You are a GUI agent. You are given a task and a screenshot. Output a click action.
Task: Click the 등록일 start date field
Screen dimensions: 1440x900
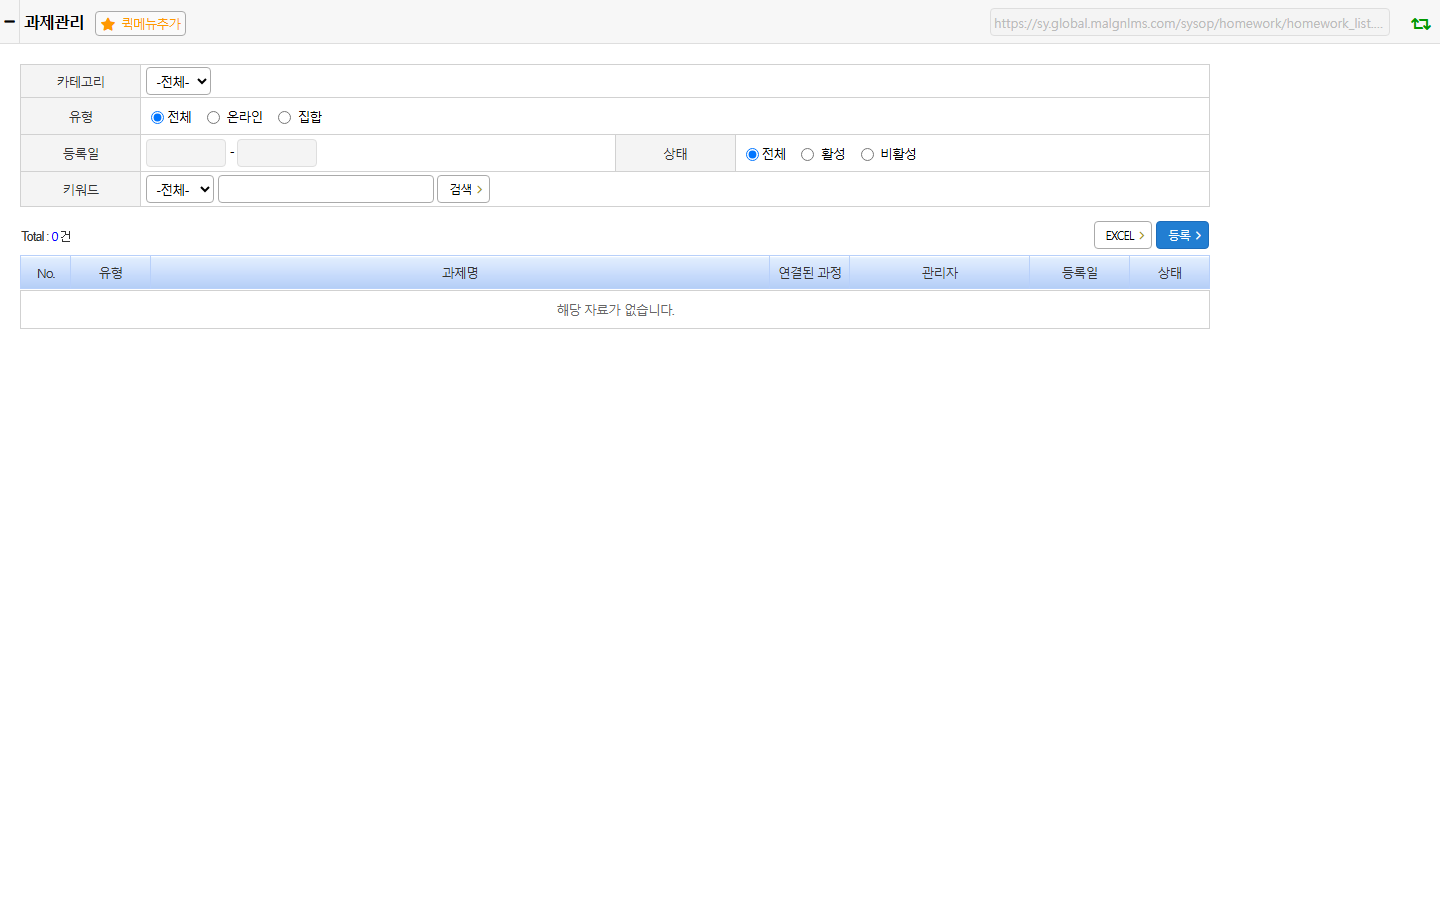click(x=186, y=153)
